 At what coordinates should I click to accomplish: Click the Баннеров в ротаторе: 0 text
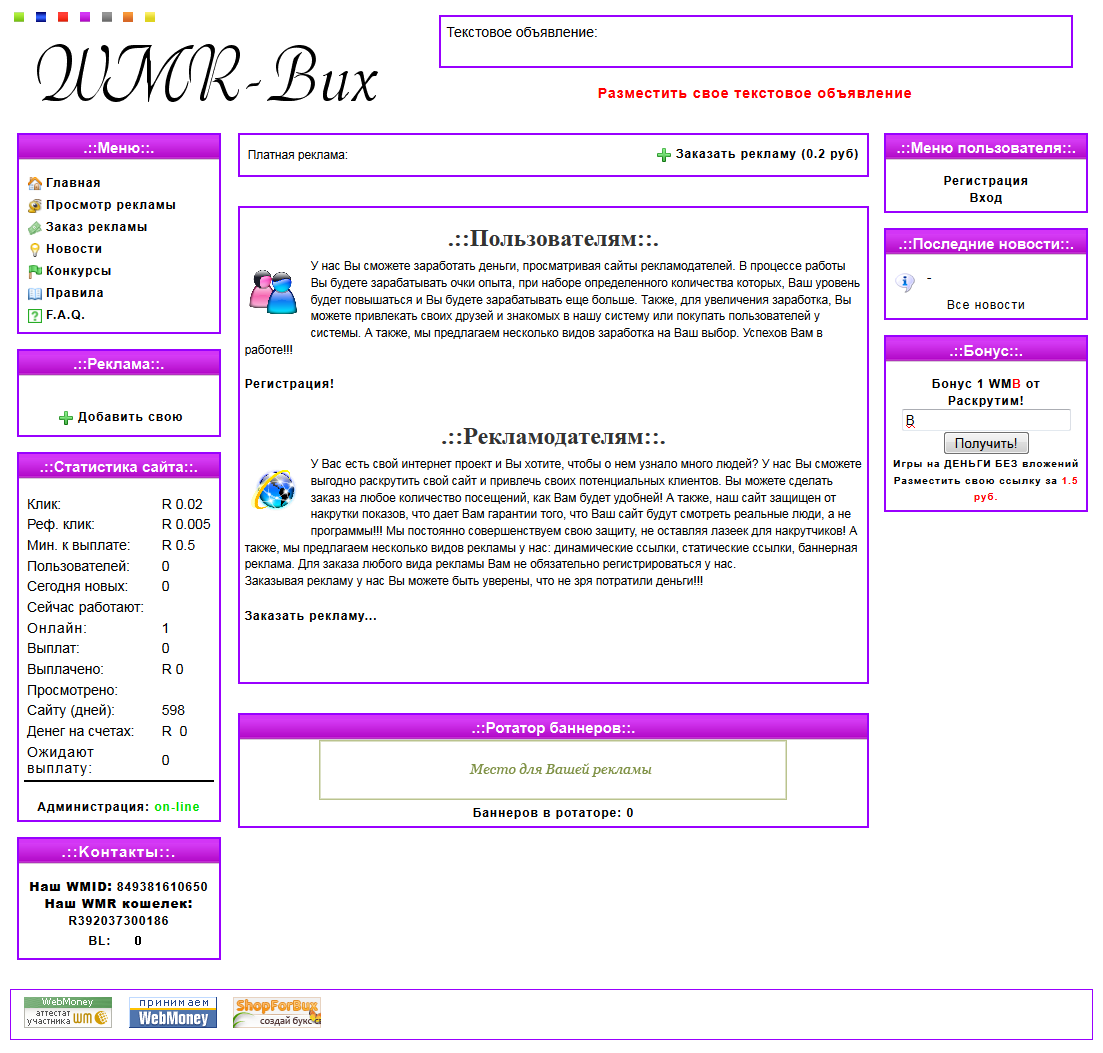pos(553,812)
